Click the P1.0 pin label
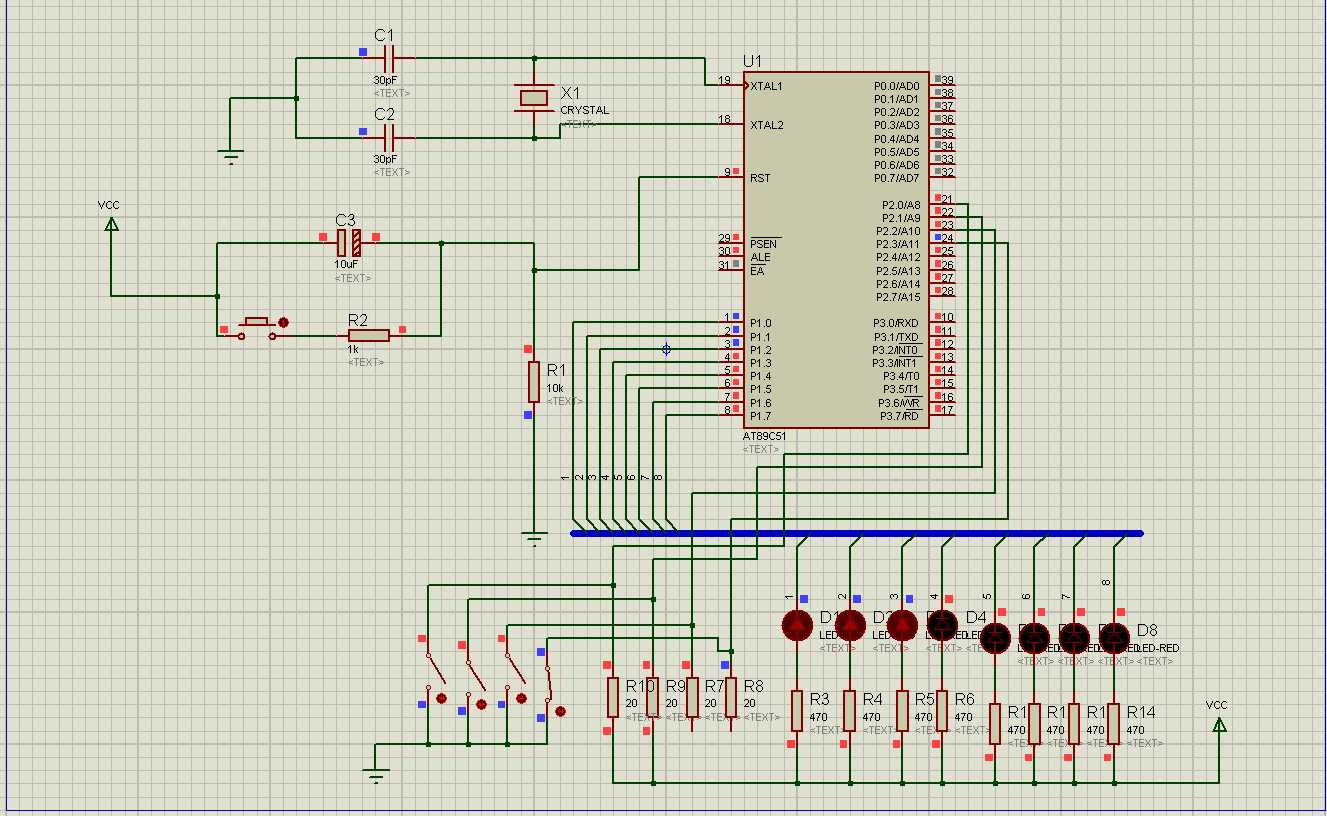 click(761, 323)
